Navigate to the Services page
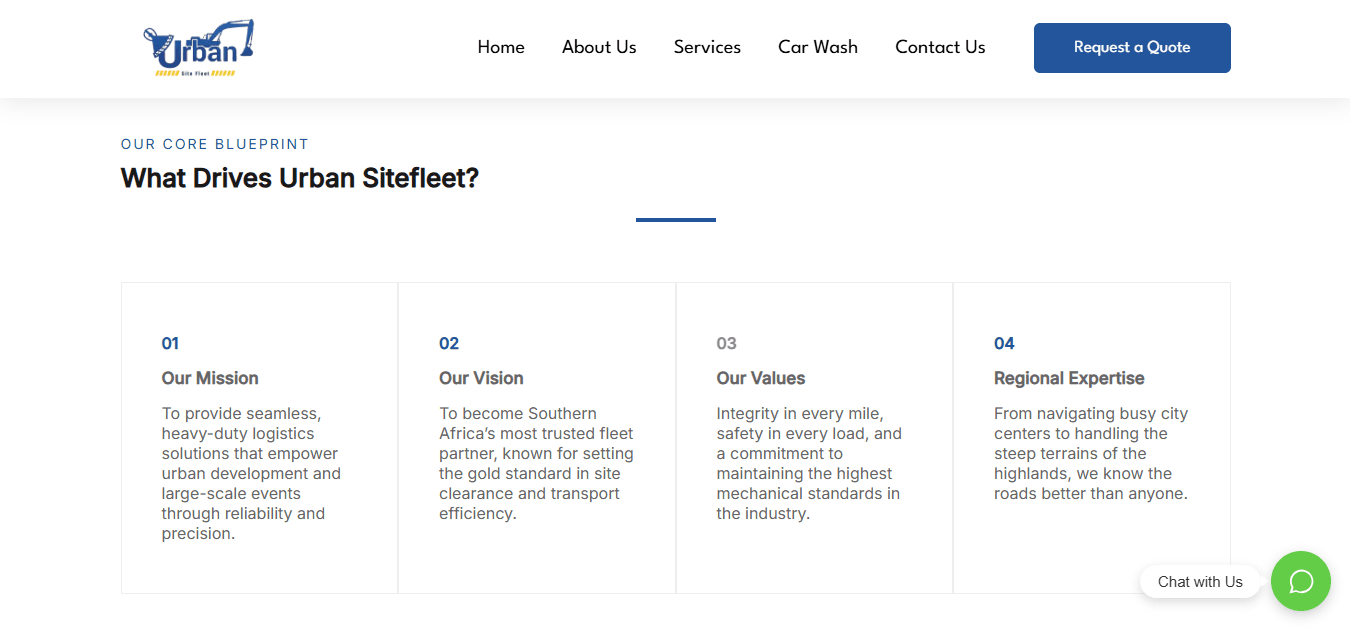1350x629 pixels. click(x=707, y=47)
